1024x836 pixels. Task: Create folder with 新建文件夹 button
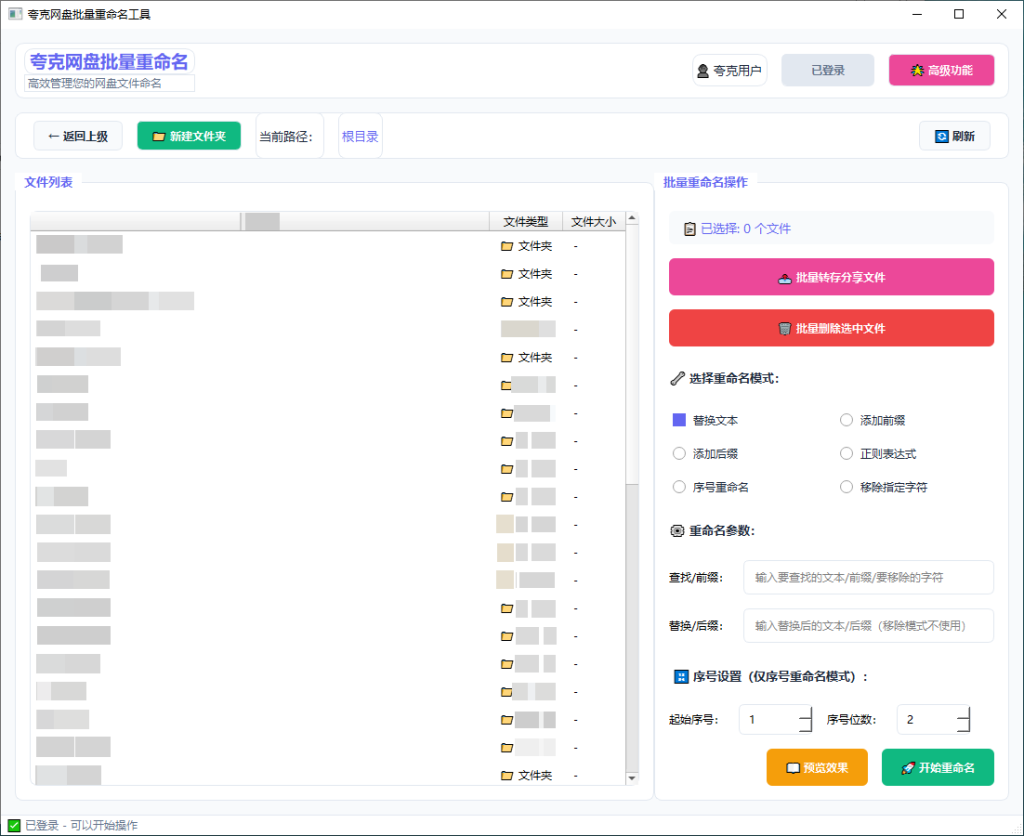tap(188, 136)
